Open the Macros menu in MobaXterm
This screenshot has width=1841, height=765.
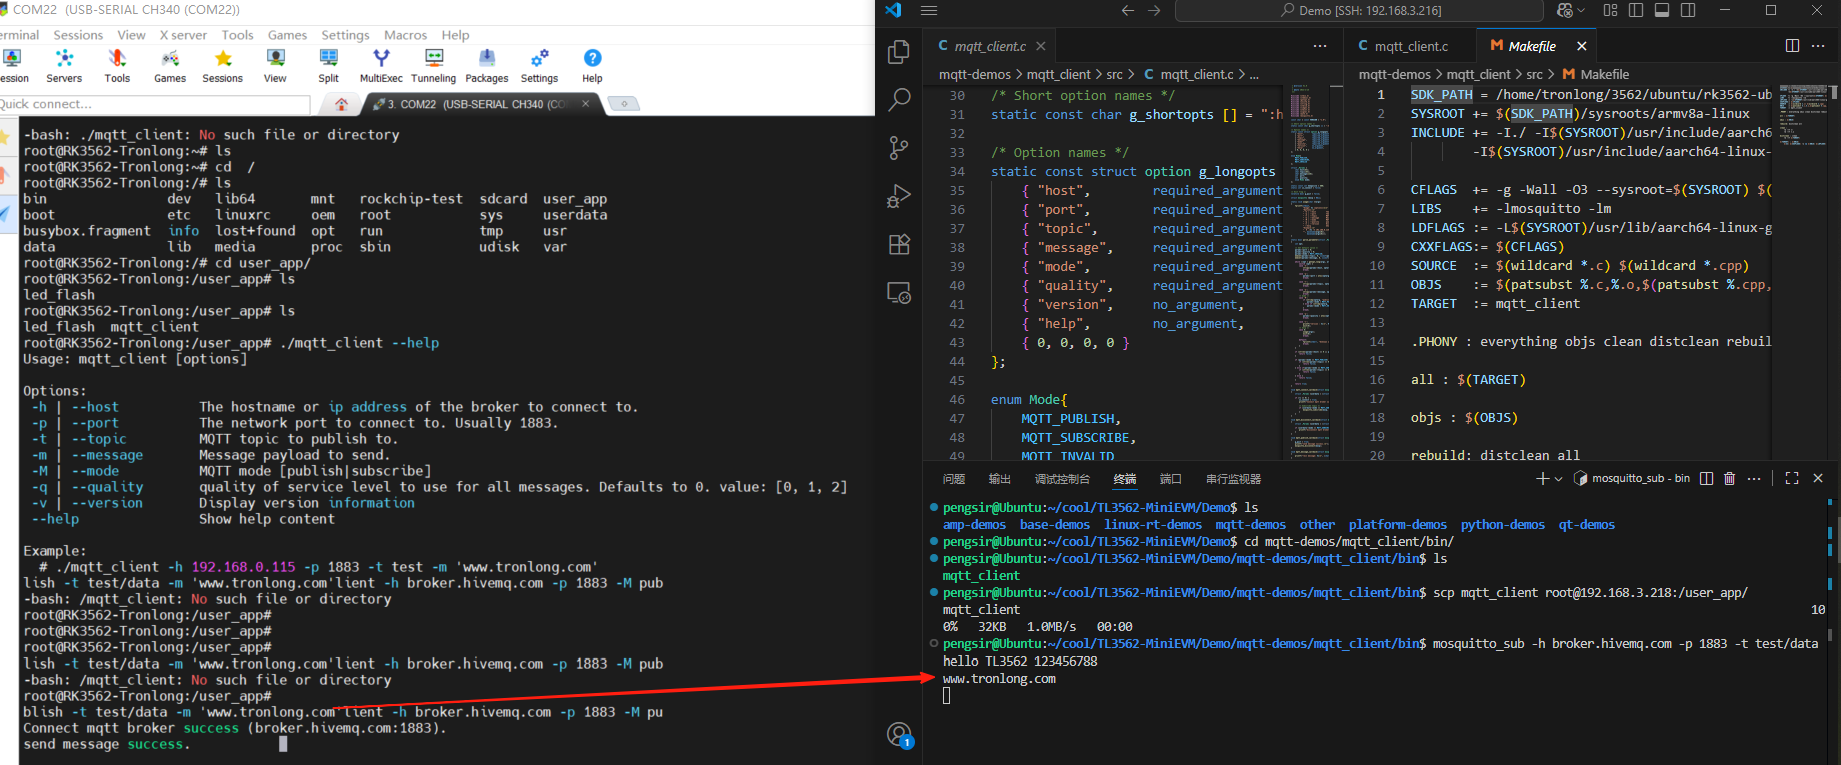coord(405,35)
